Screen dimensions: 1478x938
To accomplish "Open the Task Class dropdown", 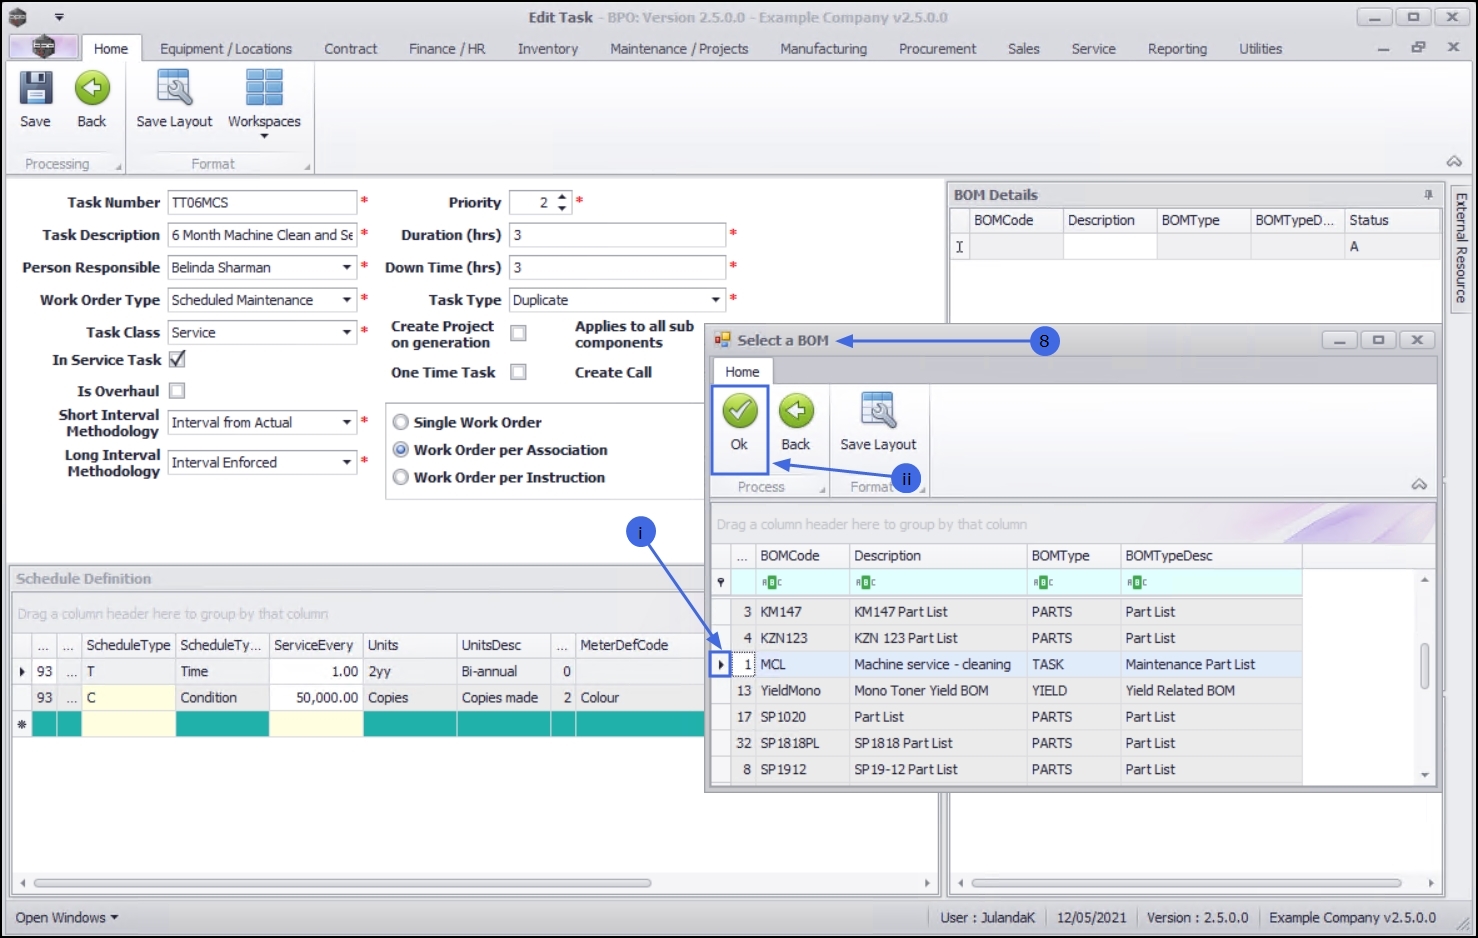I will pyautogui.click(x=347, y=332).
